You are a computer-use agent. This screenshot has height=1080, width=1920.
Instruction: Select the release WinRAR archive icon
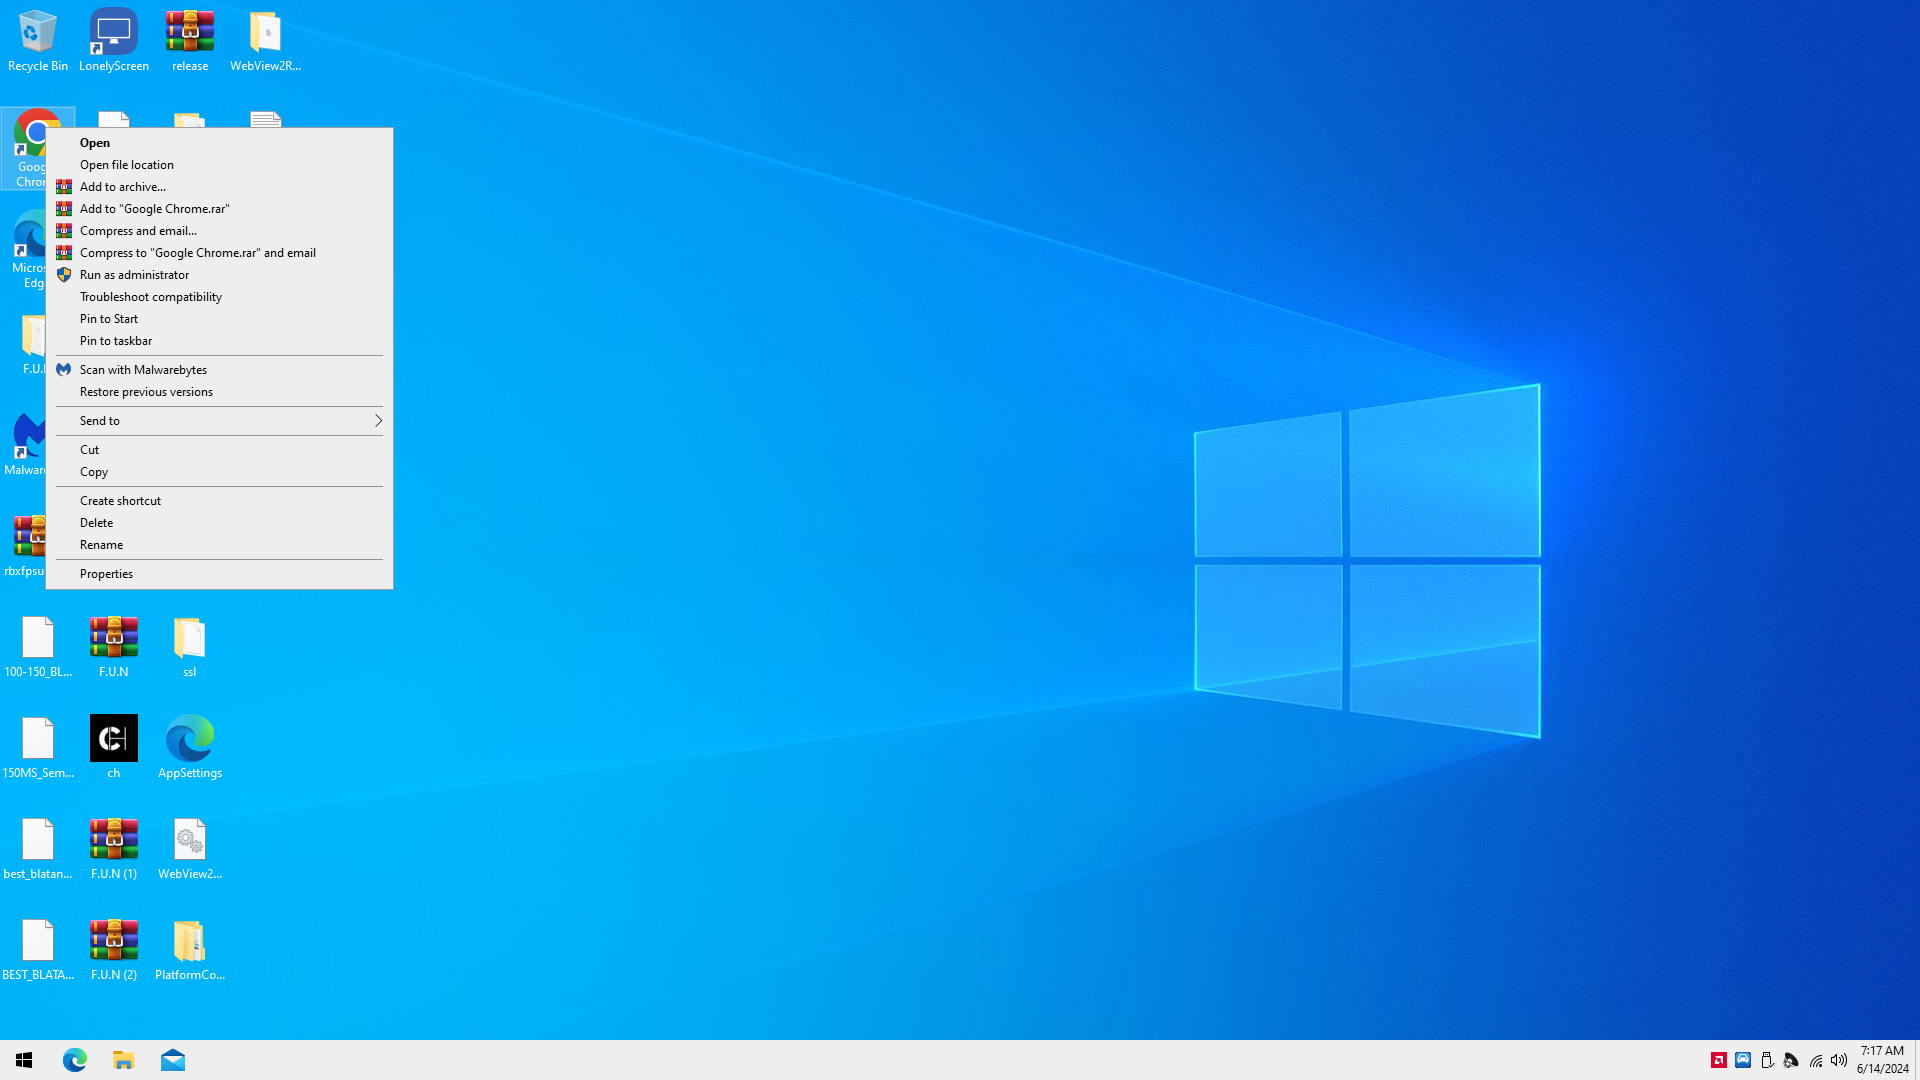(189, 40)
